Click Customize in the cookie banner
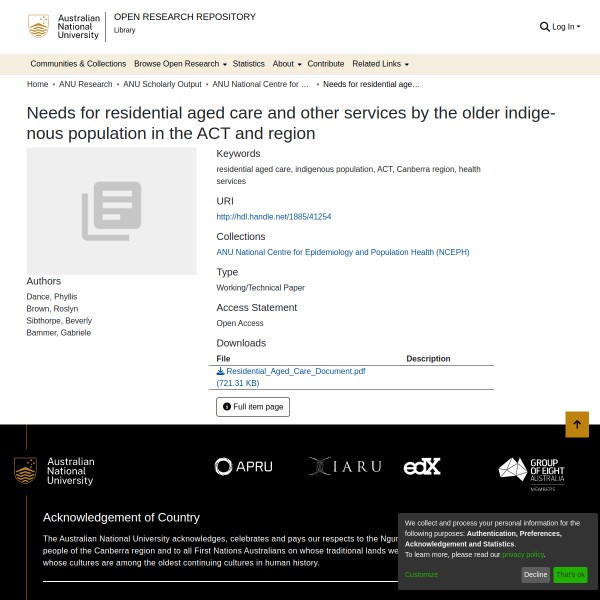The height and width of the screenshot is (600, 600). [421, 575]
